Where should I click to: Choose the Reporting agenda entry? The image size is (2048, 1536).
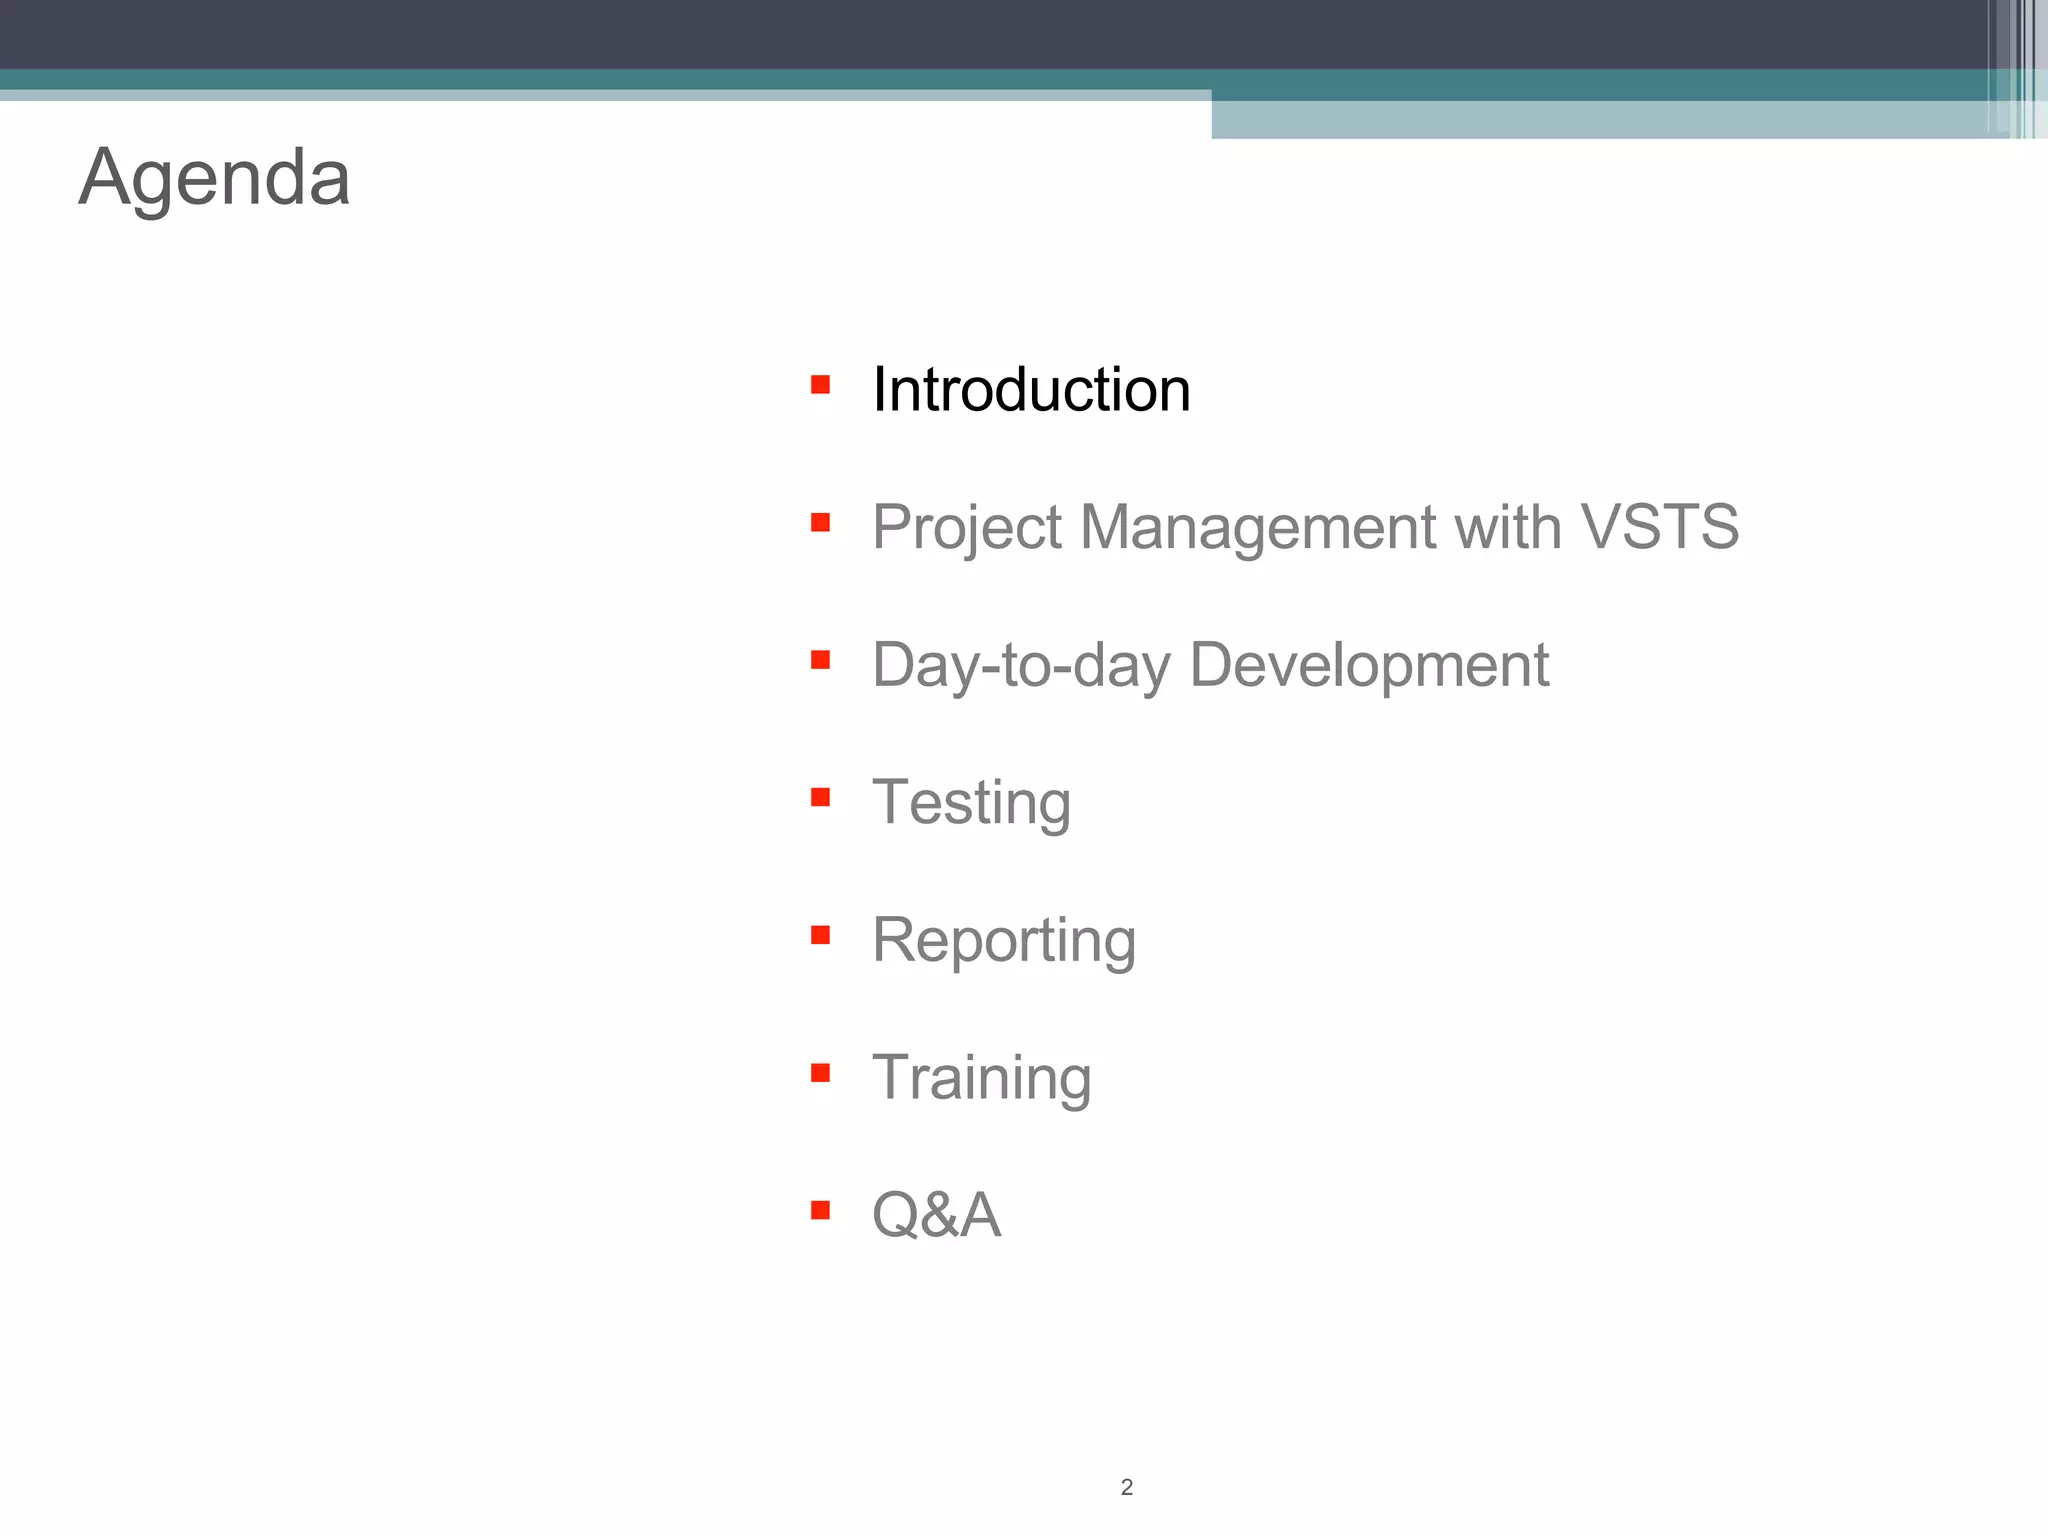1004,940
